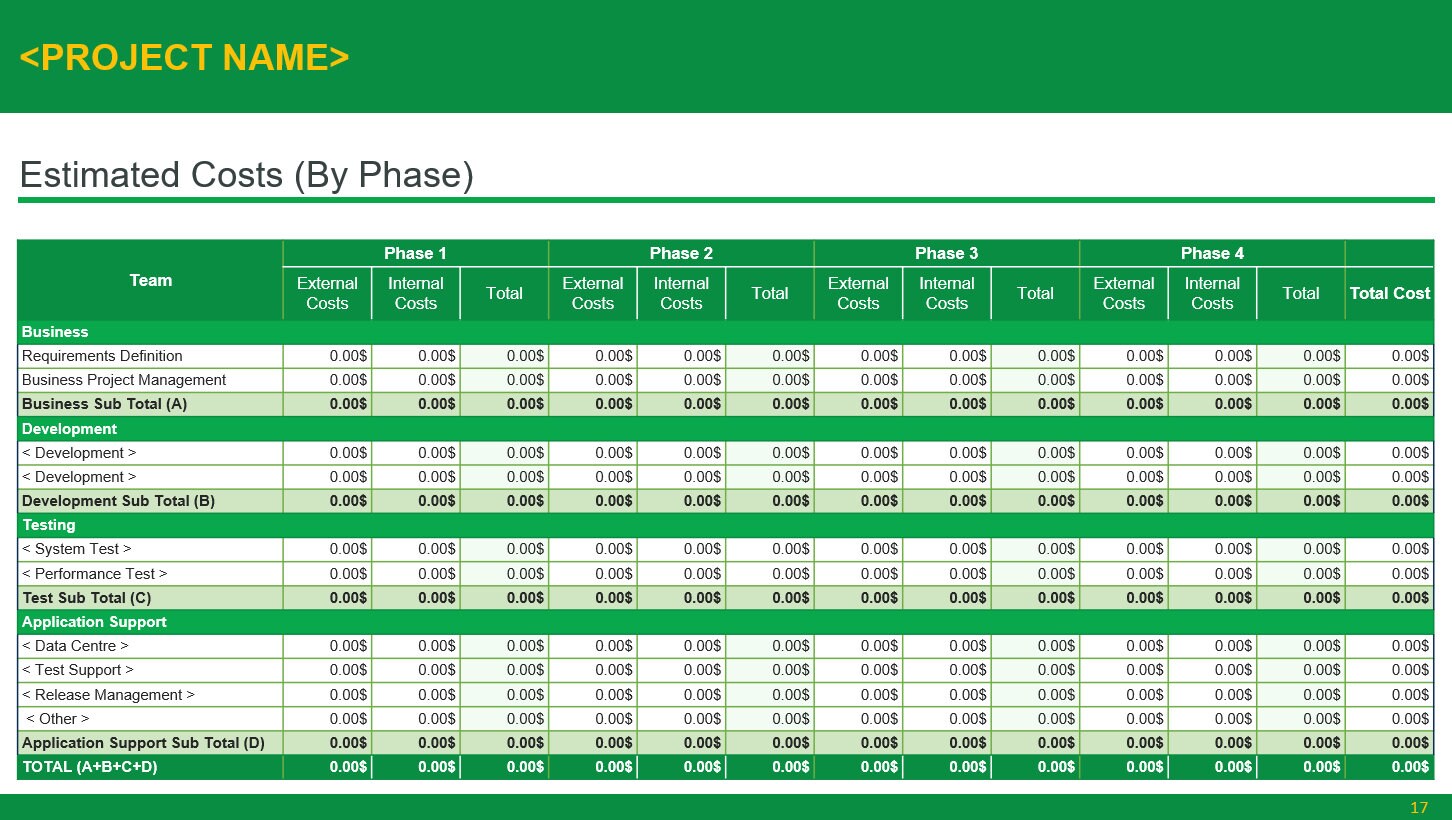Click the < System Test > row label

click(76, 549)
